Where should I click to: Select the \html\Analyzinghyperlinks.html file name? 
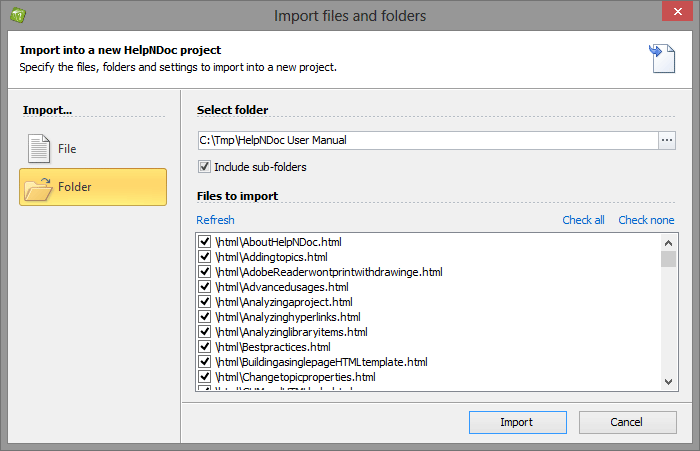[288, 317]
